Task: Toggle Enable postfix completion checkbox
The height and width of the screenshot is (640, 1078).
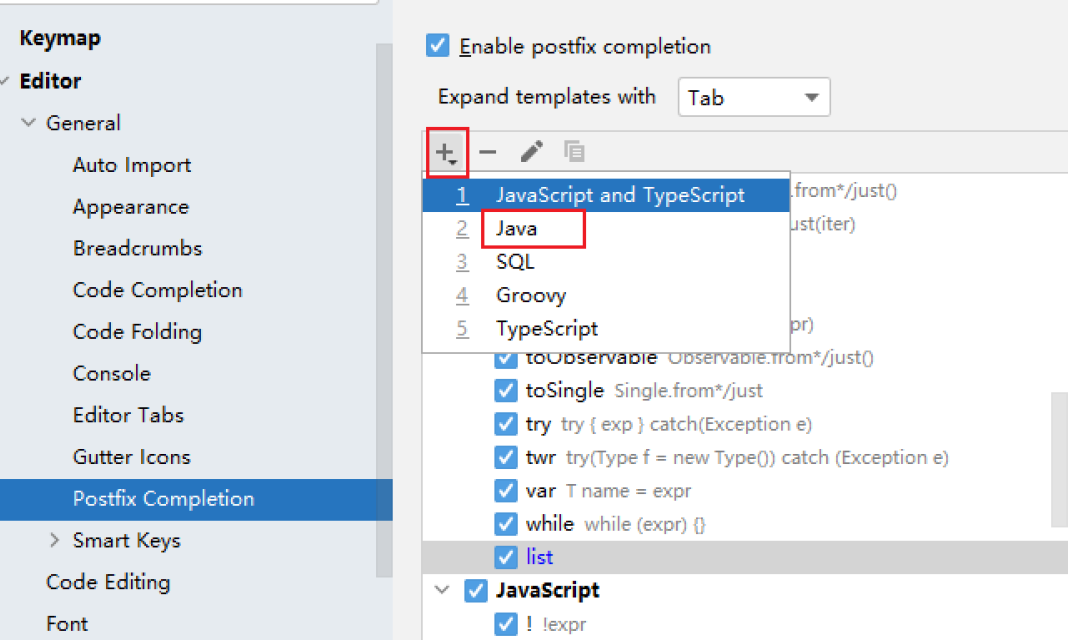Action: [438, 45]
